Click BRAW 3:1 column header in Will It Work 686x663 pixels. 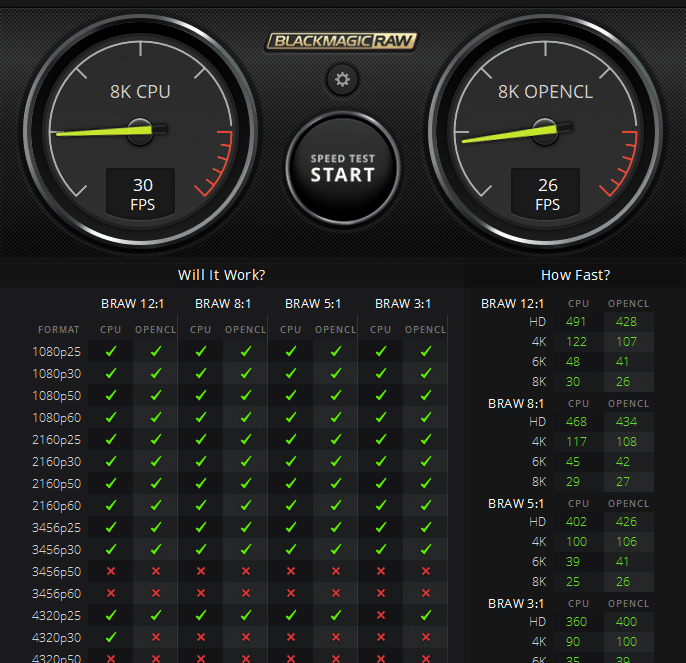pyautogui.click(x=403, y=304)
